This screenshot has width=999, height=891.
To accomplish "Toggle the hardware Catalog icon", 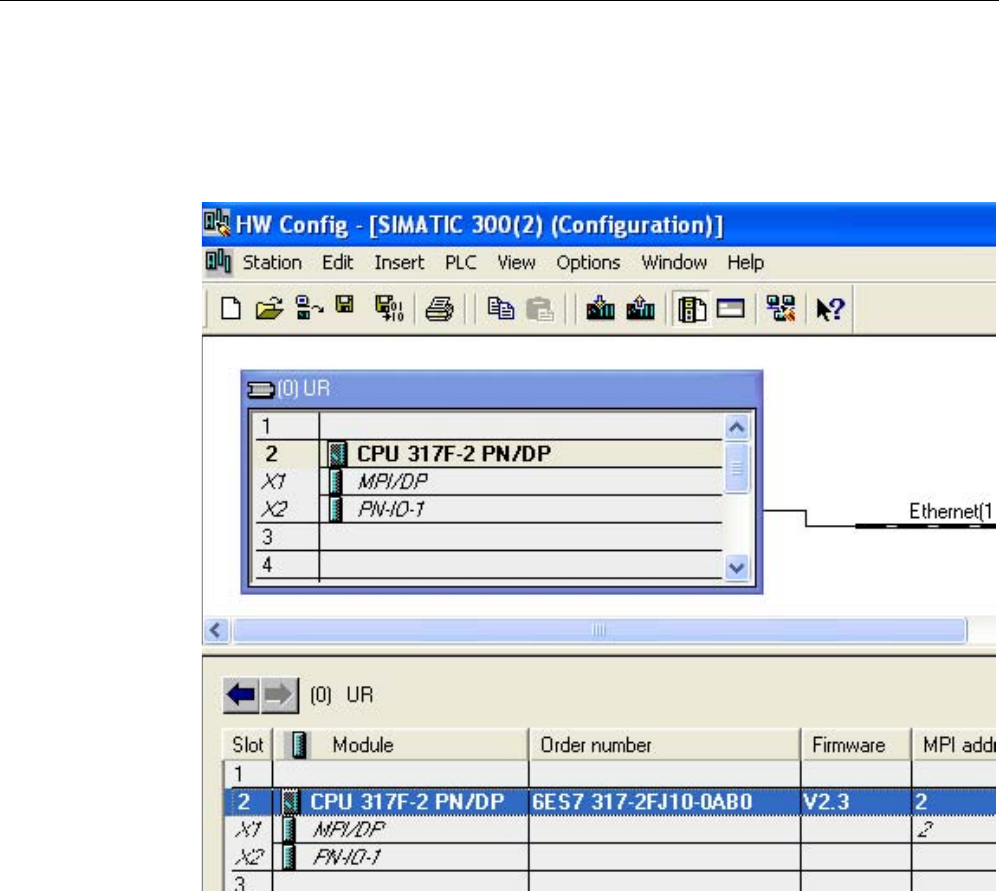I will point(692,310).
